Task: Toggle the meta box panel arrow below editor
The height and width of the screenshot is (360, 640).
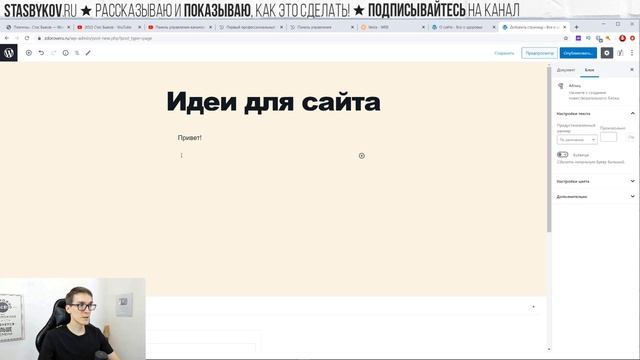Action: (x=533, y=307)
